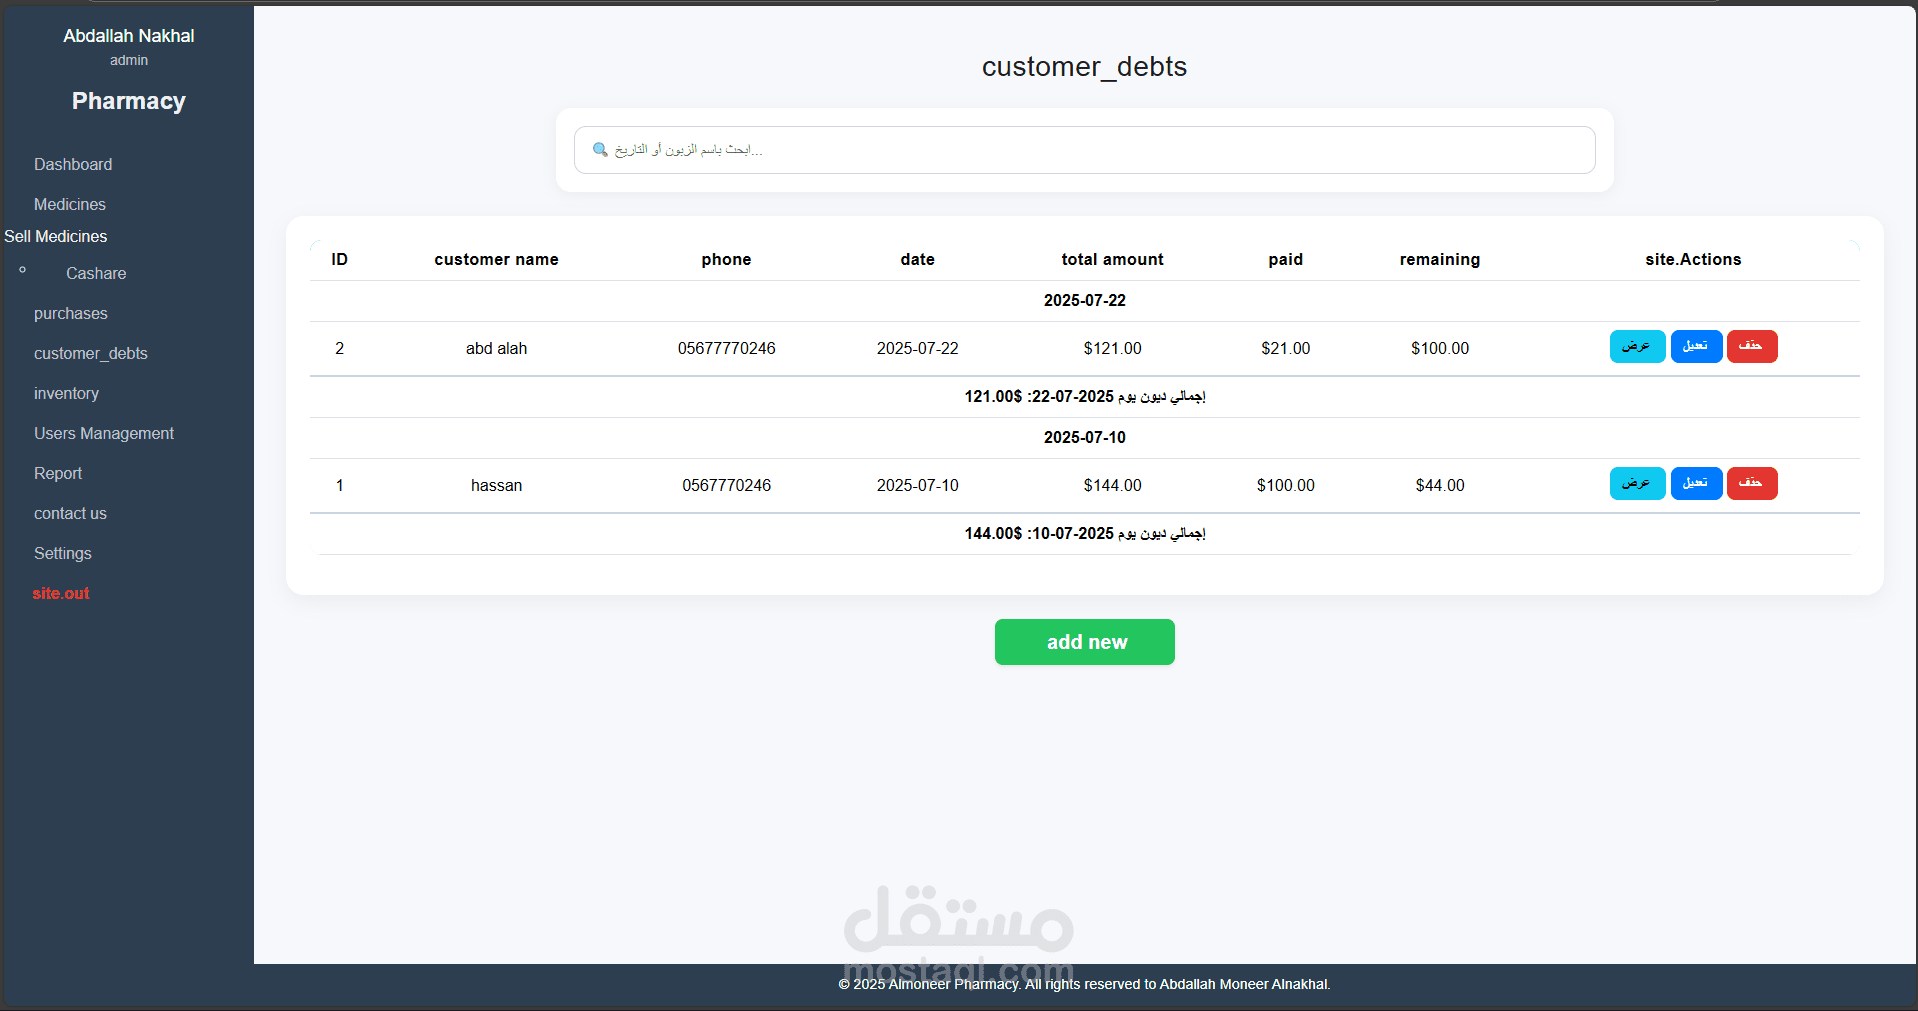Click the date cell 2025-07-22 in abd alah's row

tap(917, 348)
